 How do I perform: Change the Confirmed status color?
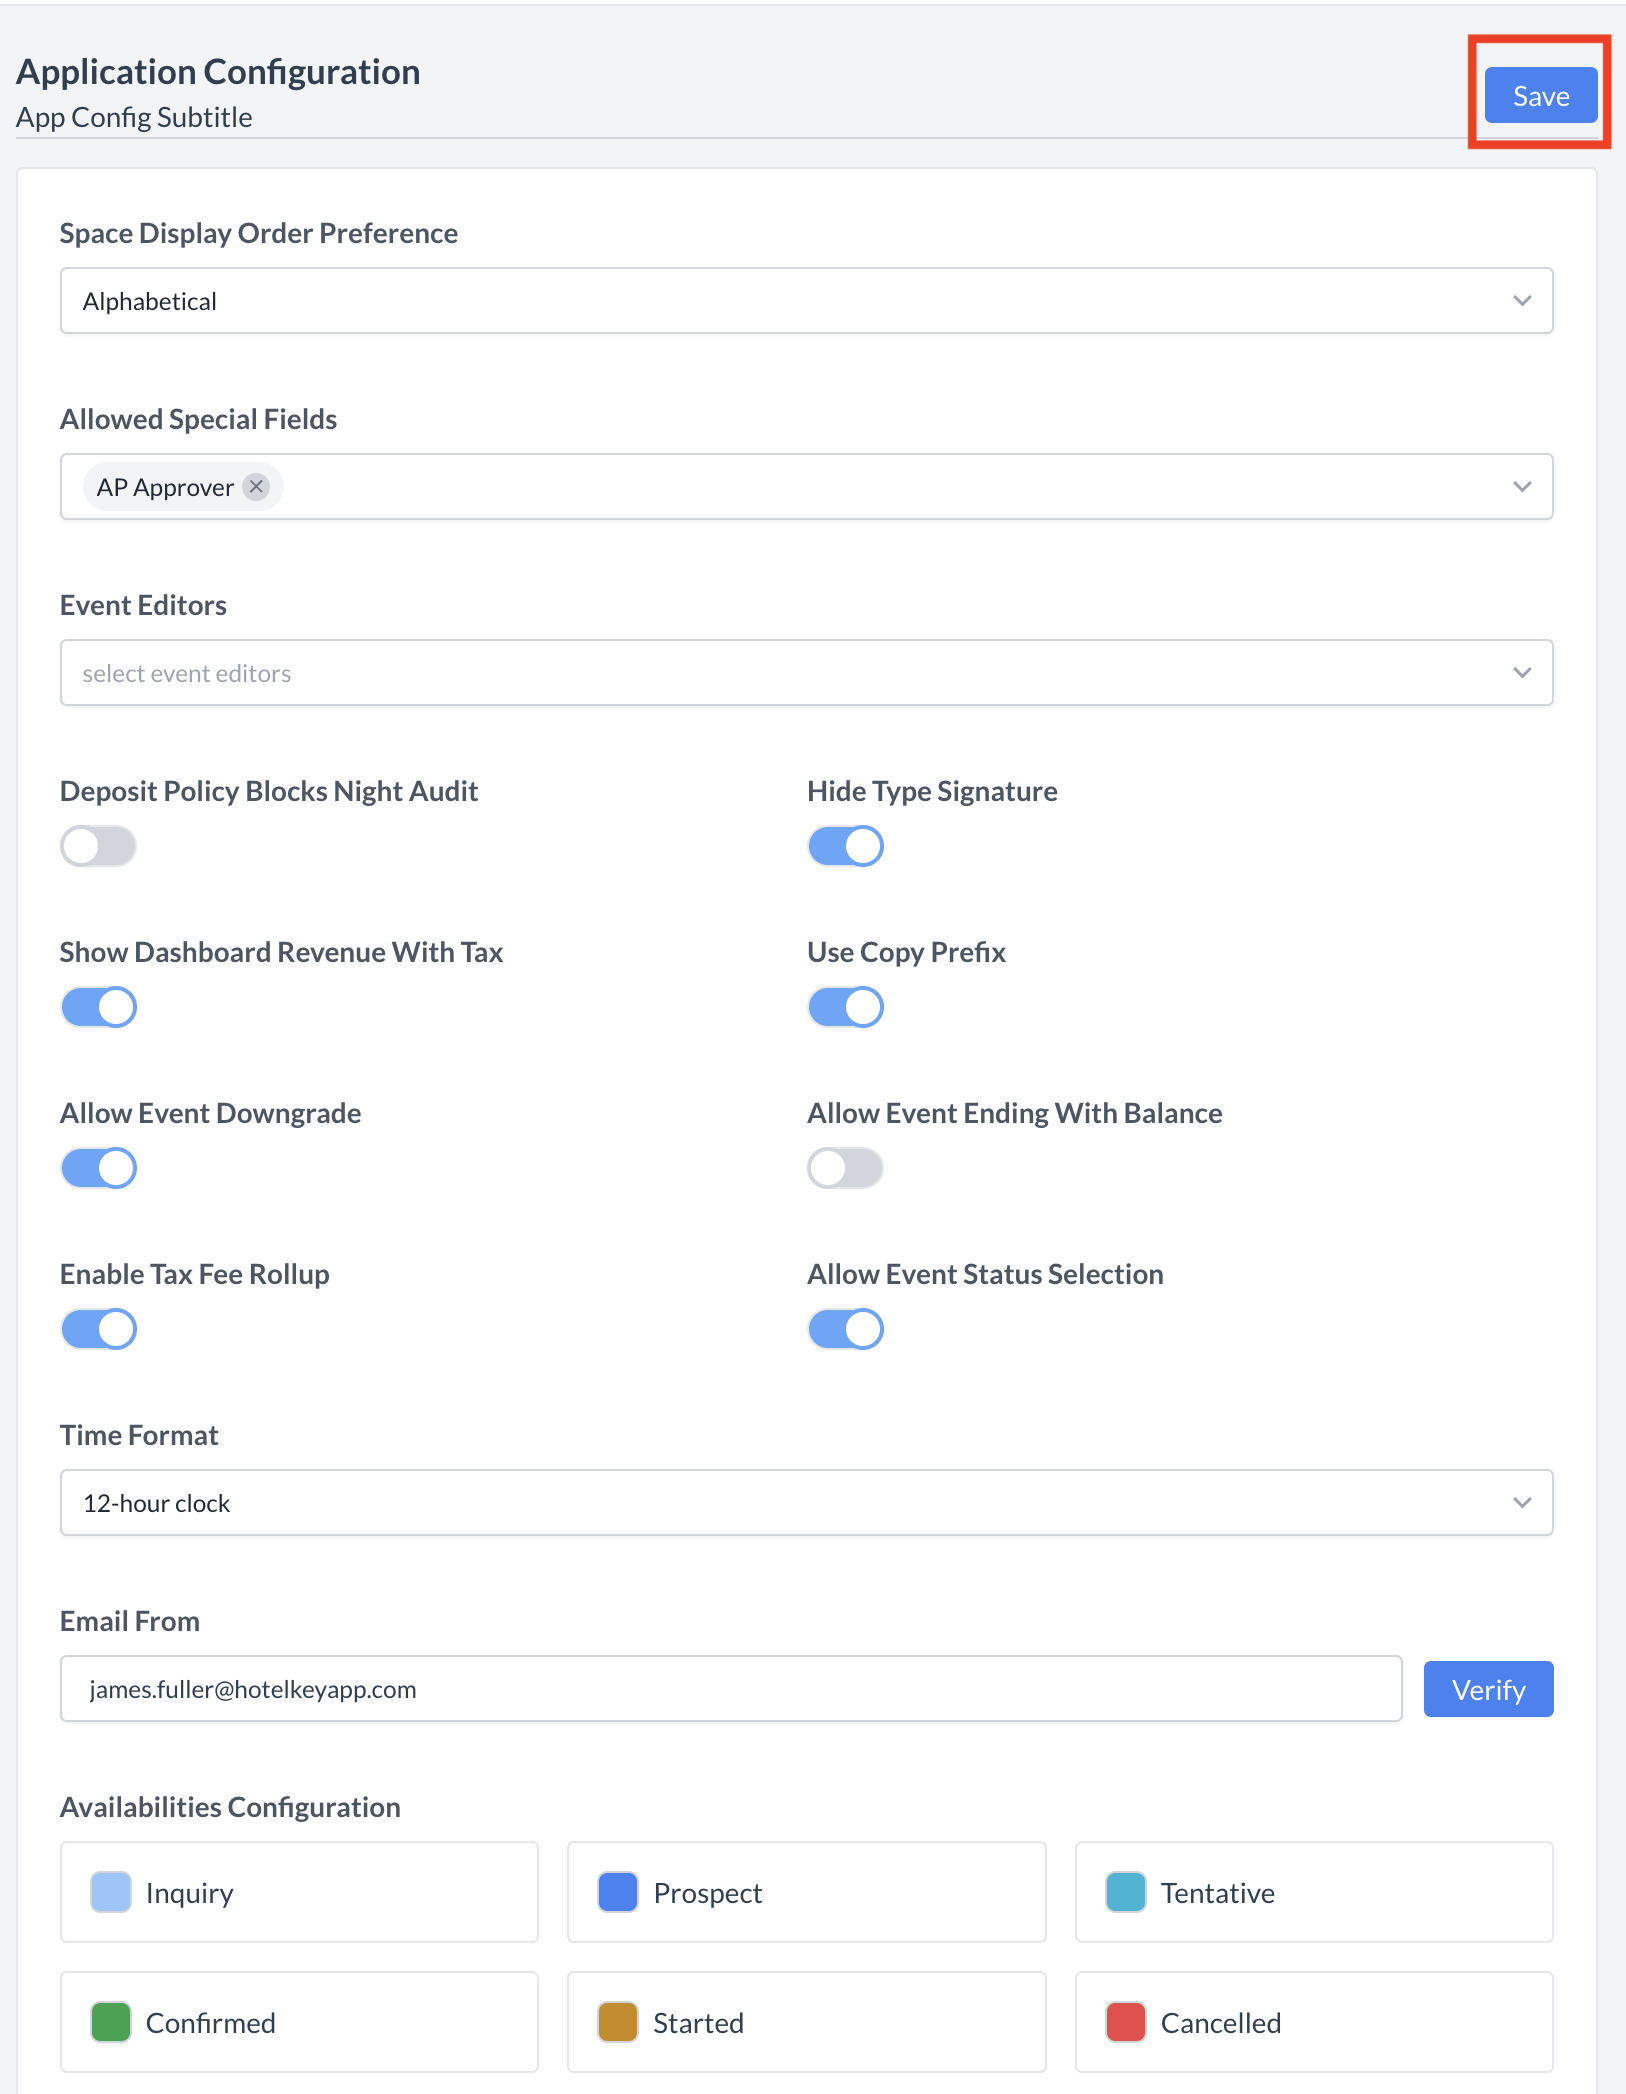click(110, 2022)
